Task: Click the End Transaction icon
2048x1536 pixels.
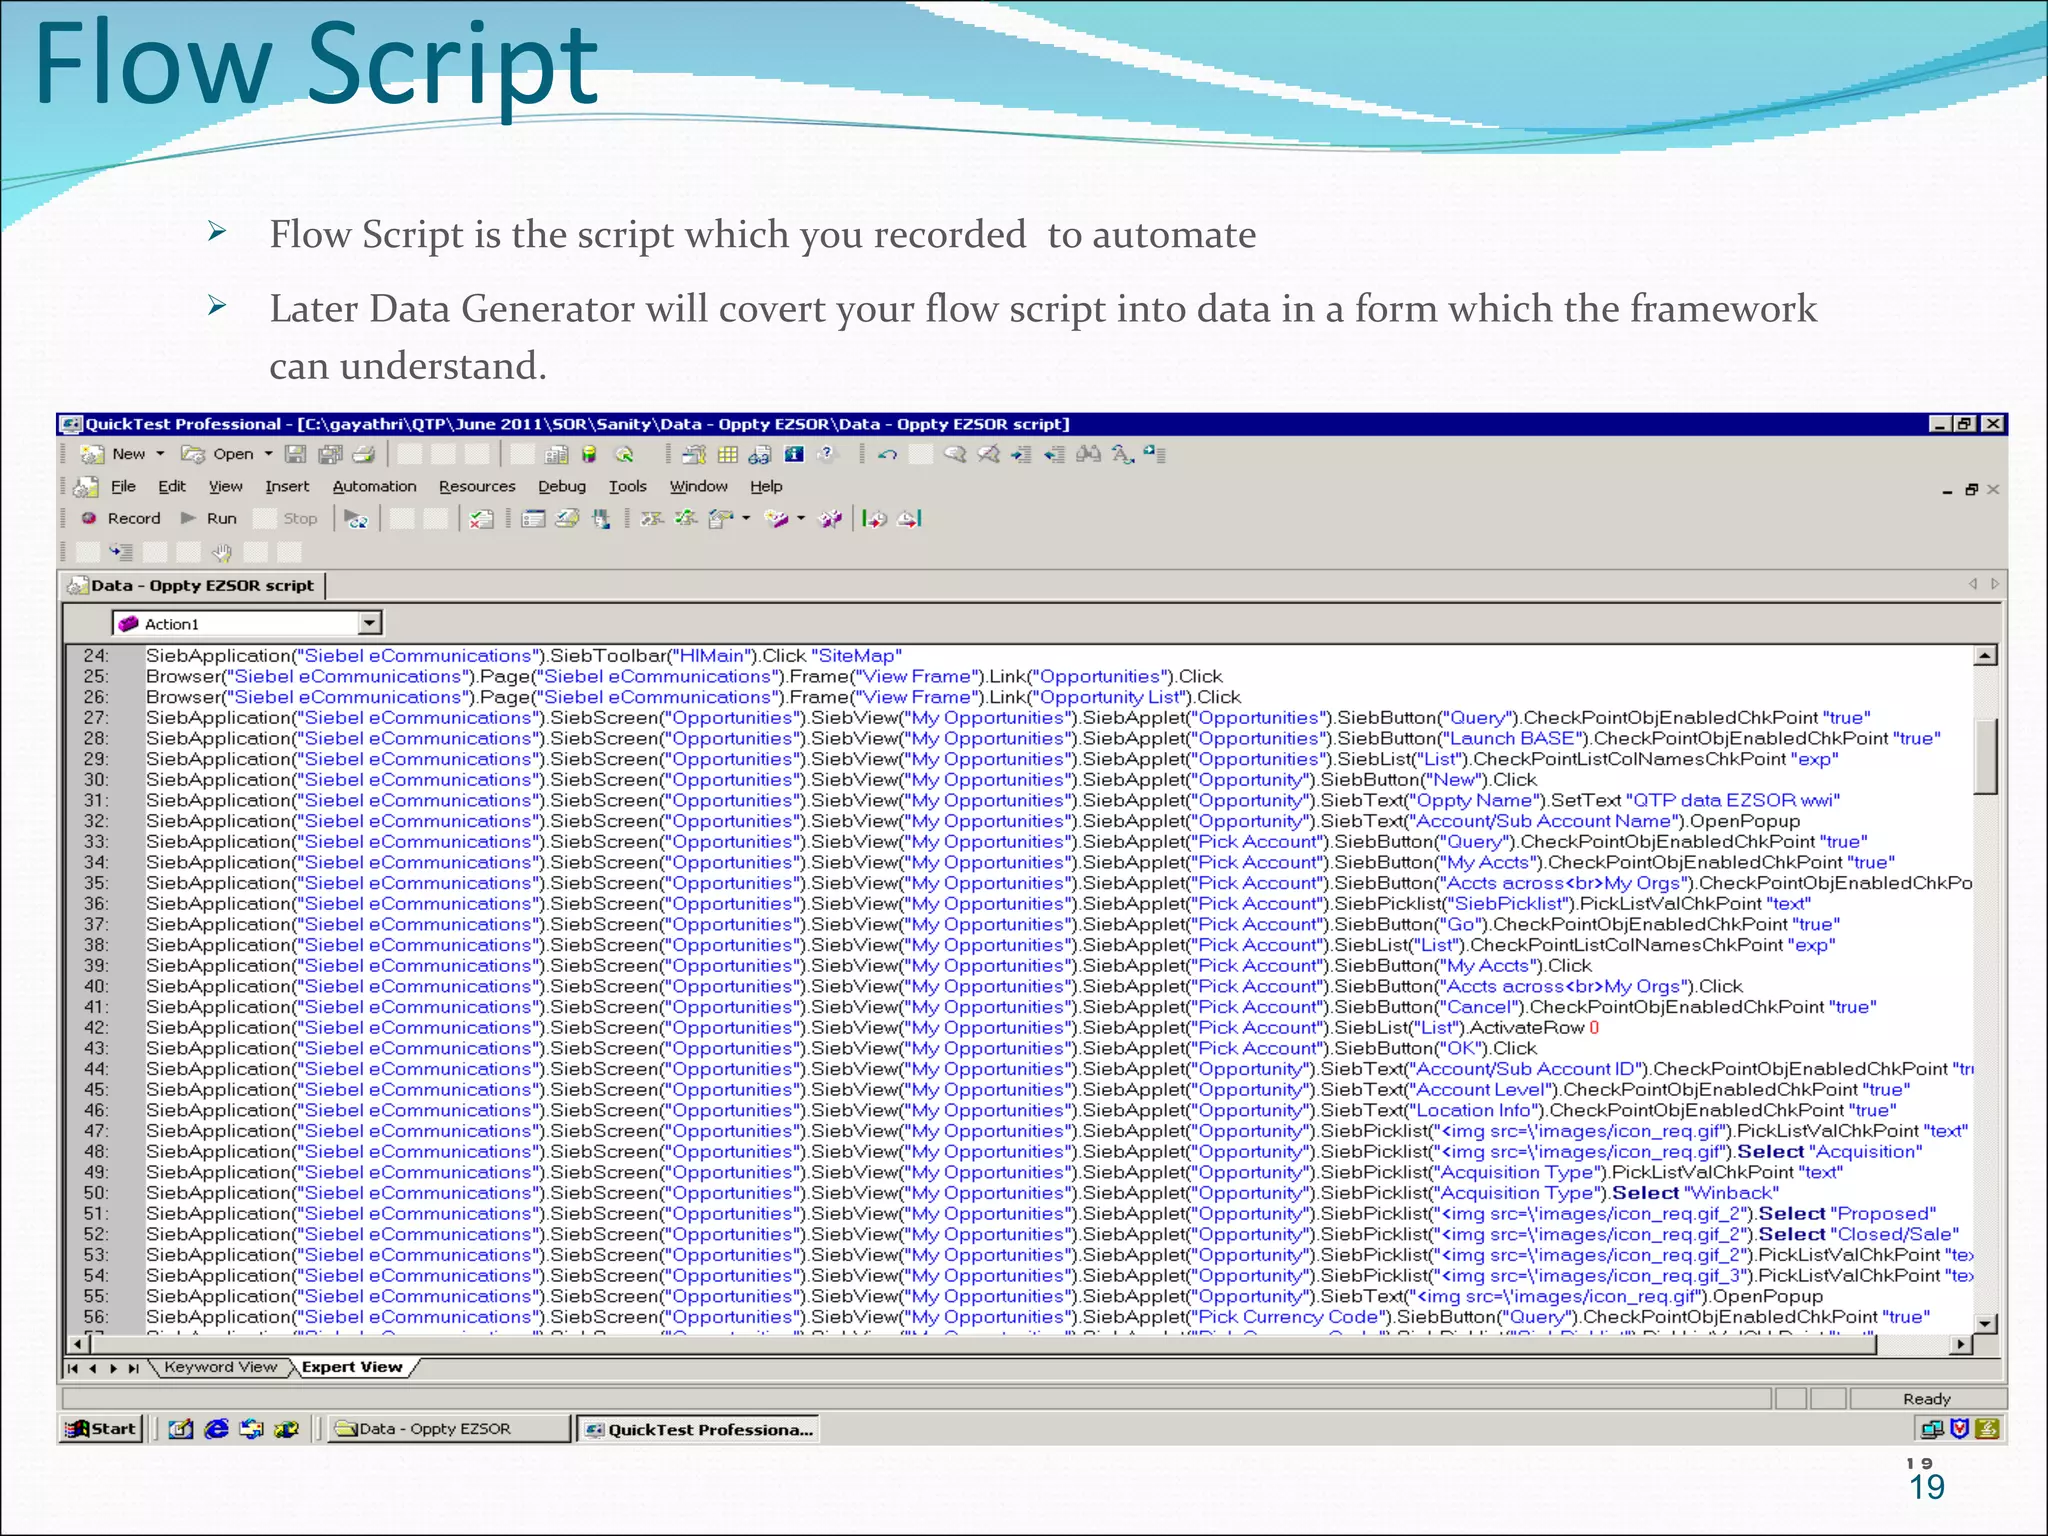Action: click(909, 518)
